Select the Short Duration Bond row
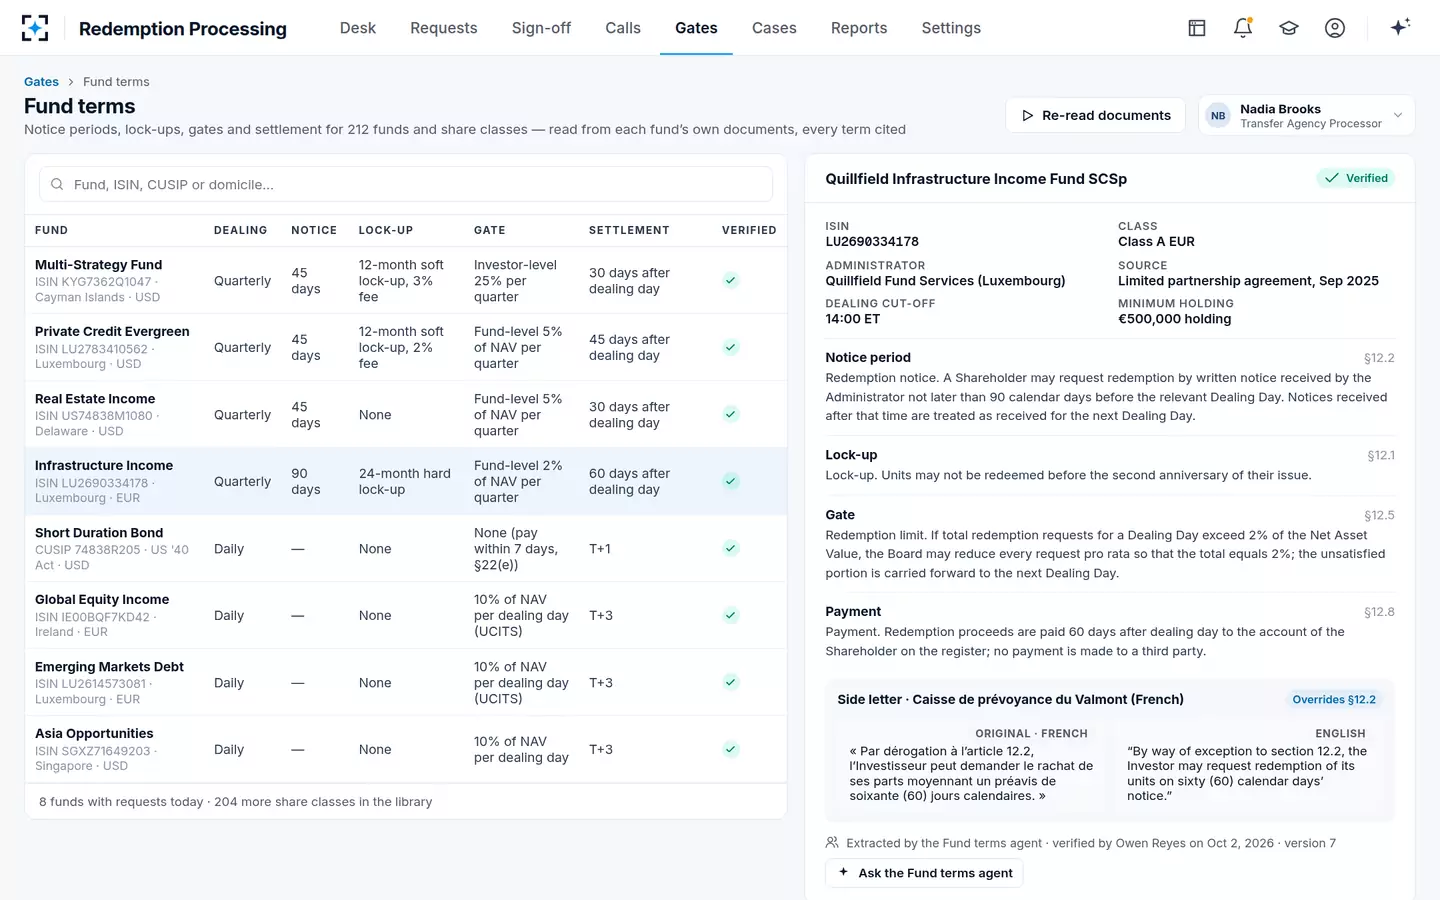The image size is (1440, 900). (406, 548)
